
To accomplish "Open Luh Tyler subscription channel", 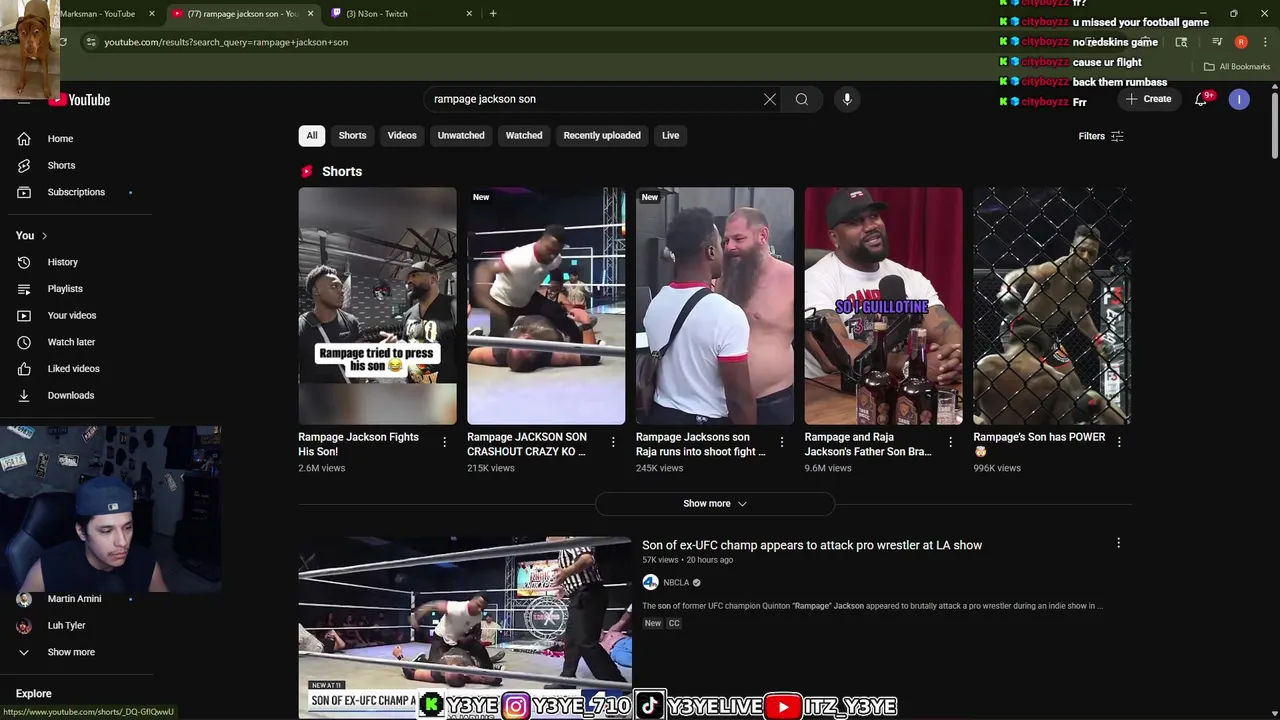I will [66, 626].
